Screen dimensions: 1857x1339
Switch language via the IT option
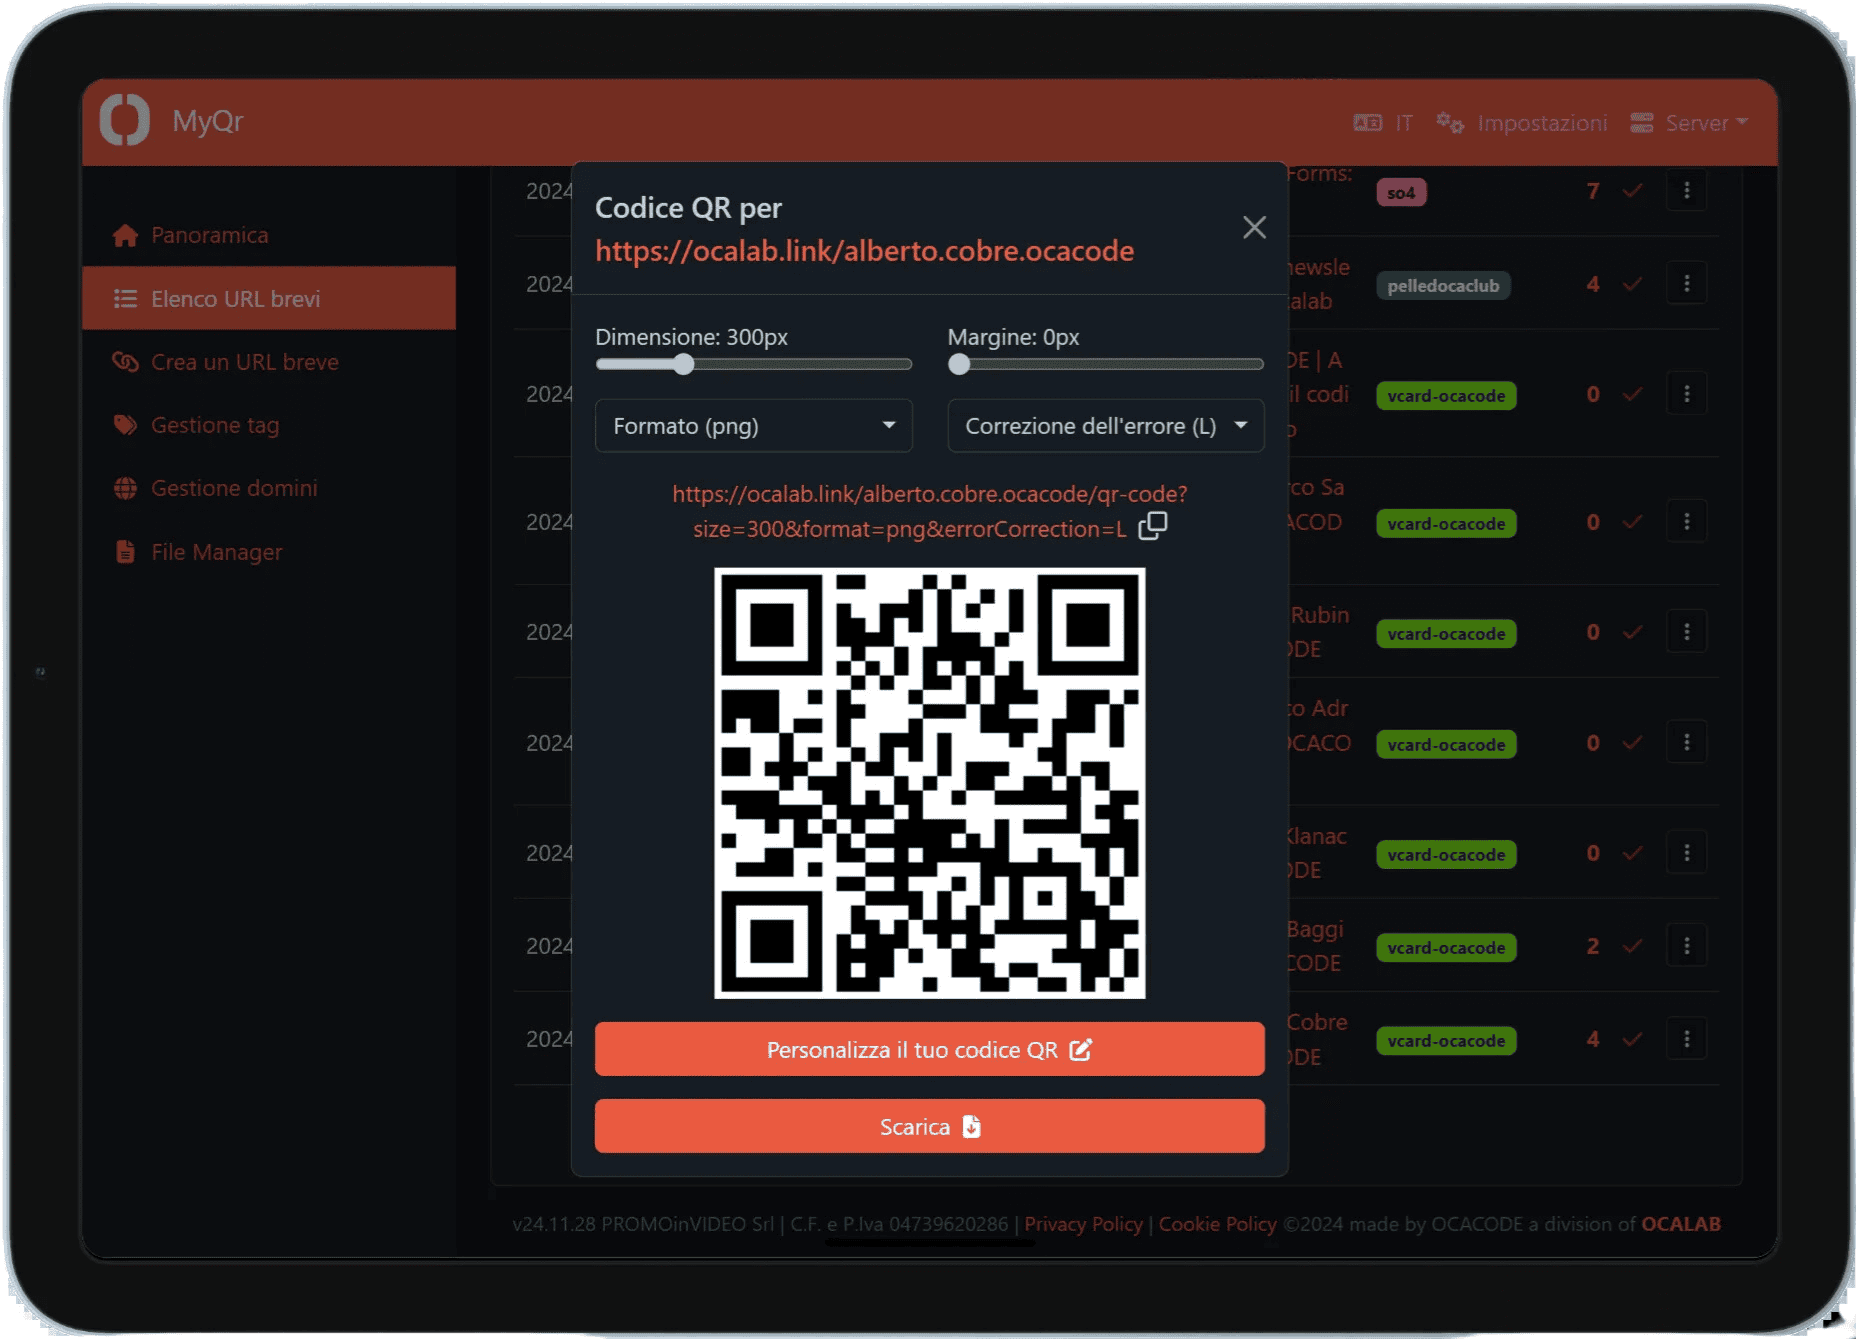(1384, 123)
